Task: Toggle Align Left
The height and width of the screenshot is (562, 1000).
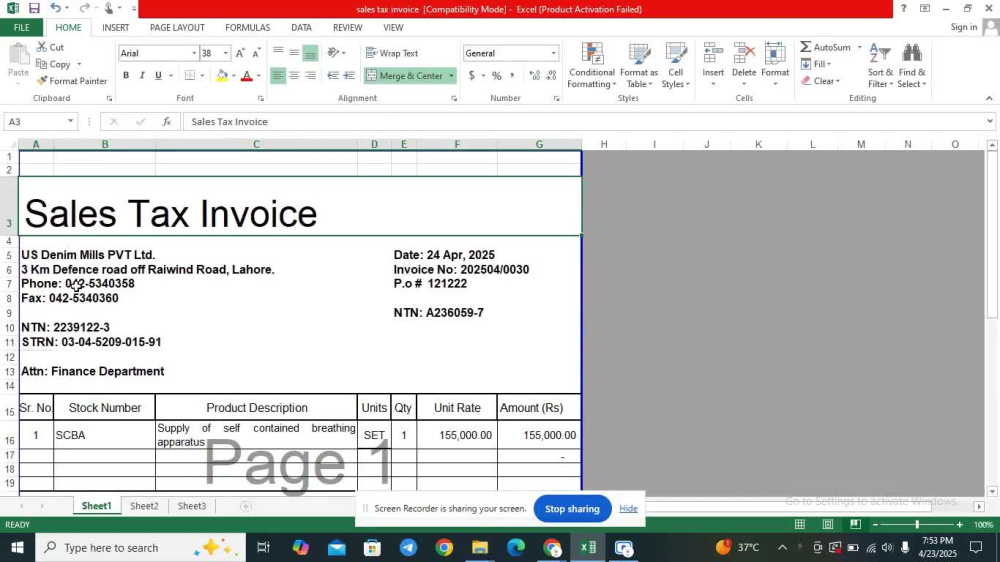Action: click(x=278, y=75)
